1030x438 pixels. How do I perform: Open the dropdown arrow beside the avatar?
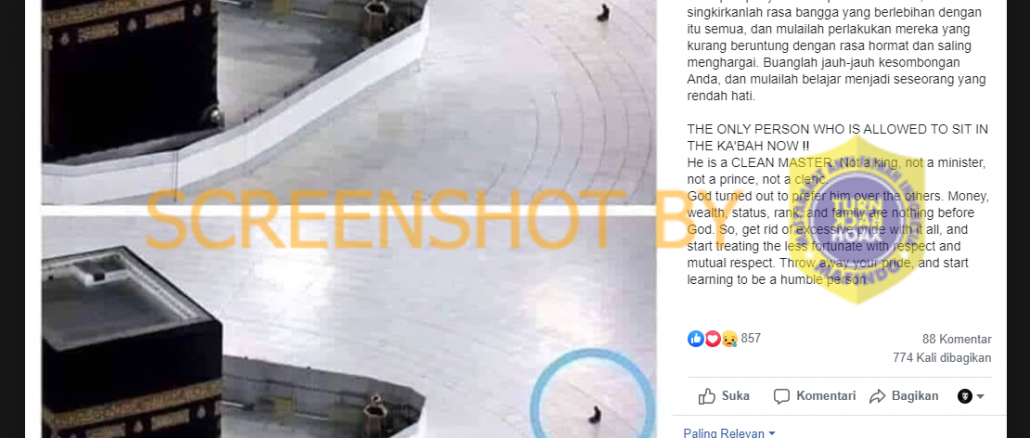coord(981,397)
